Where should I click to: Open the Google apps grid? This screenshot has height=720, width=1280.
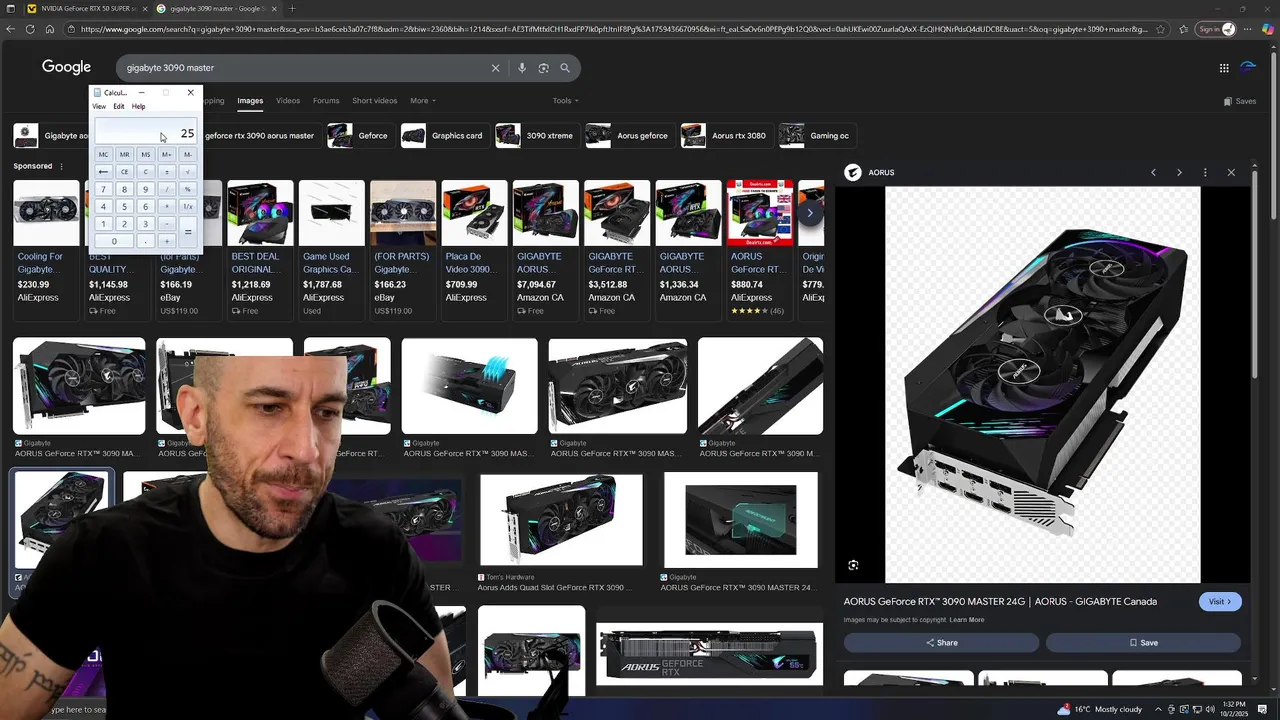(1224, 68)
